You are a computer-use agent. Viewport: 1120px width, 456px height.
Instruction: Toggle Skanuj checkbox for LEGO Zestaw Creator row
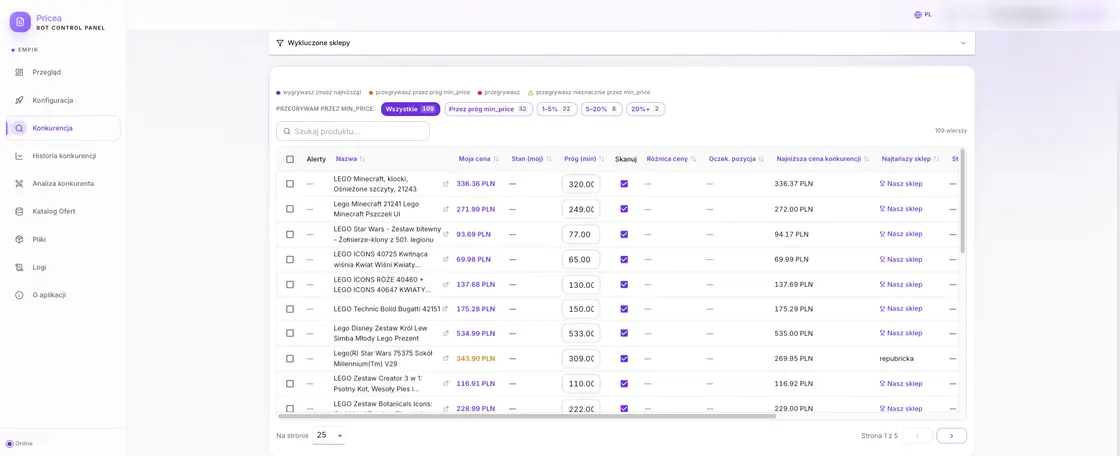[624, 383]
